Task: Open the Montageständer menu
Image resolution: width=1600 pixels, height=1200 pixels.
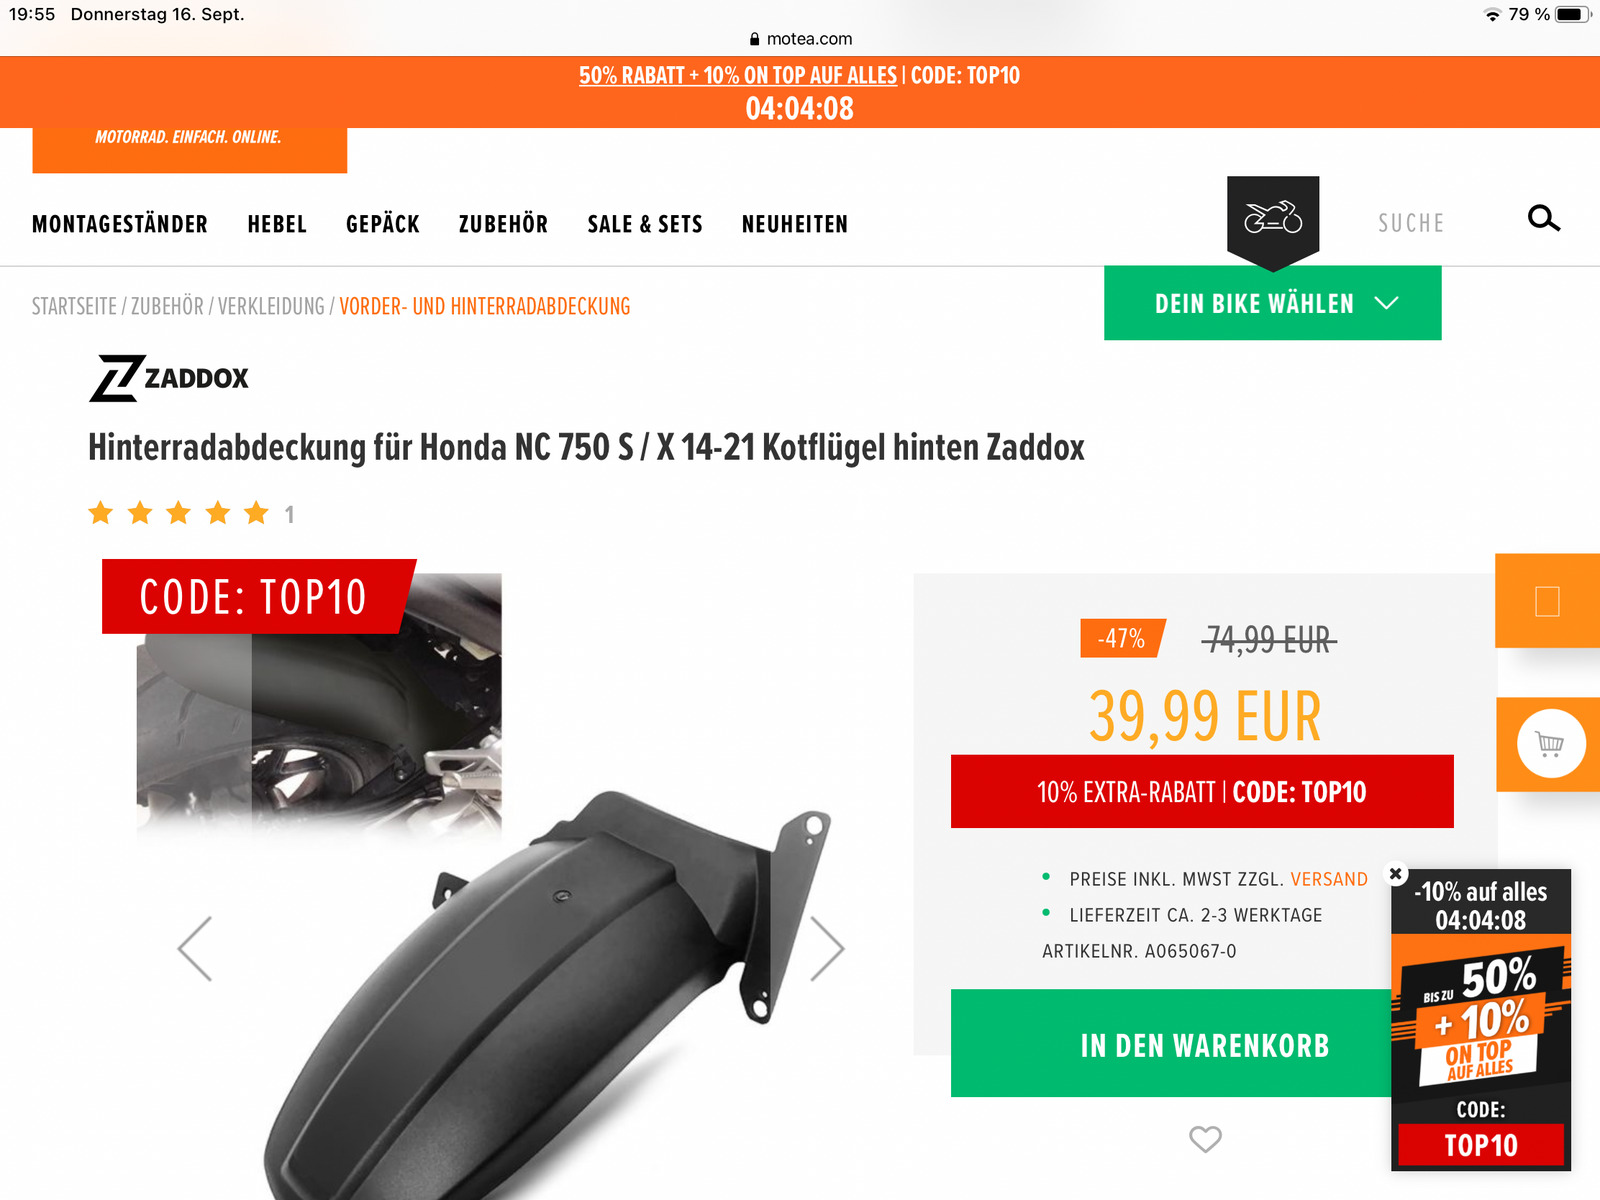Action: (120, 224)
